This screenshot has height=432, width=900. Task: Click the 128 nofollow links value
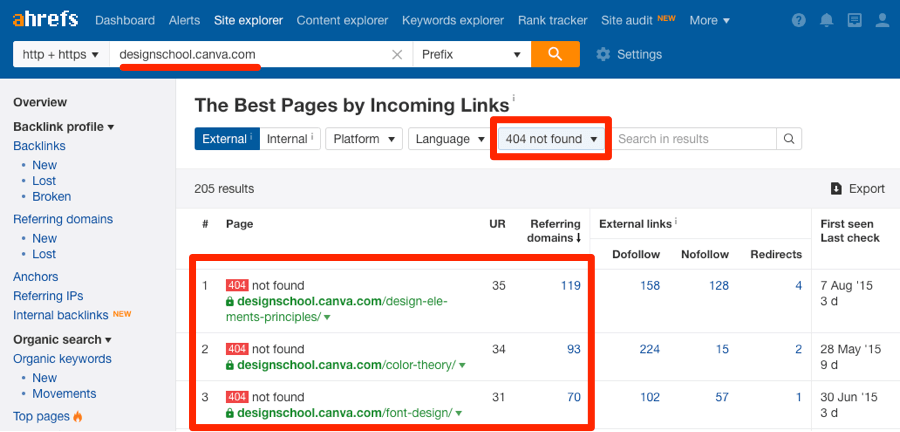(719, 285)
